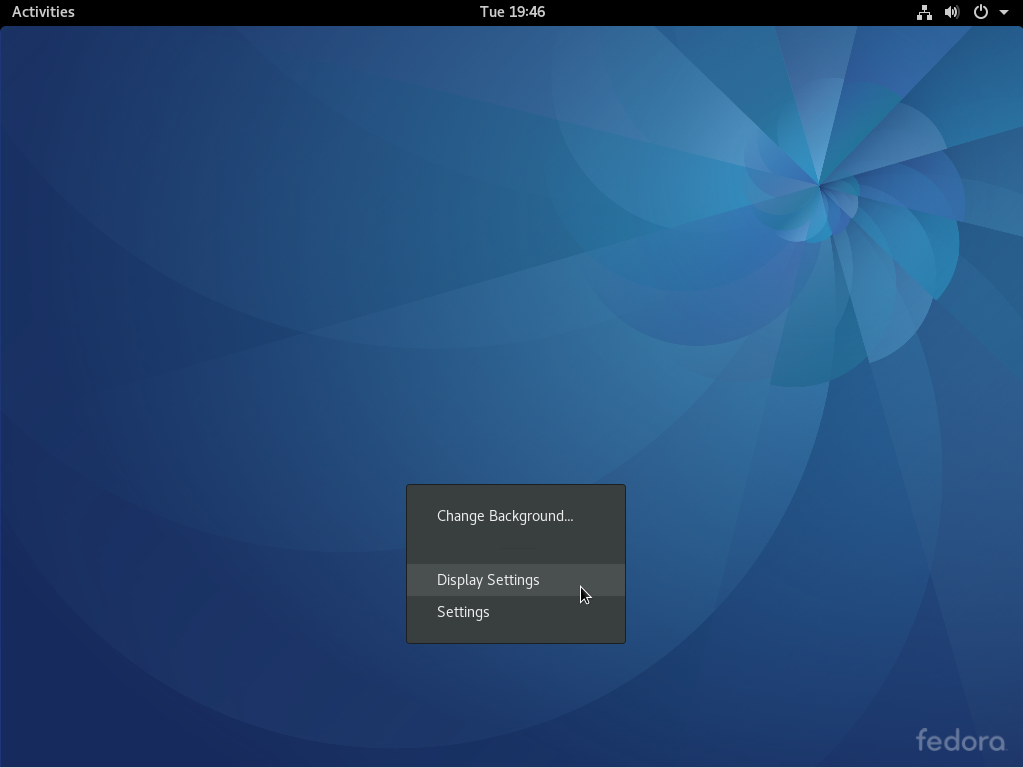The width and height of the screenshot is (1023, 768).
Task: Click the Activities label in the top bar
Action: [x=42, y=12]
